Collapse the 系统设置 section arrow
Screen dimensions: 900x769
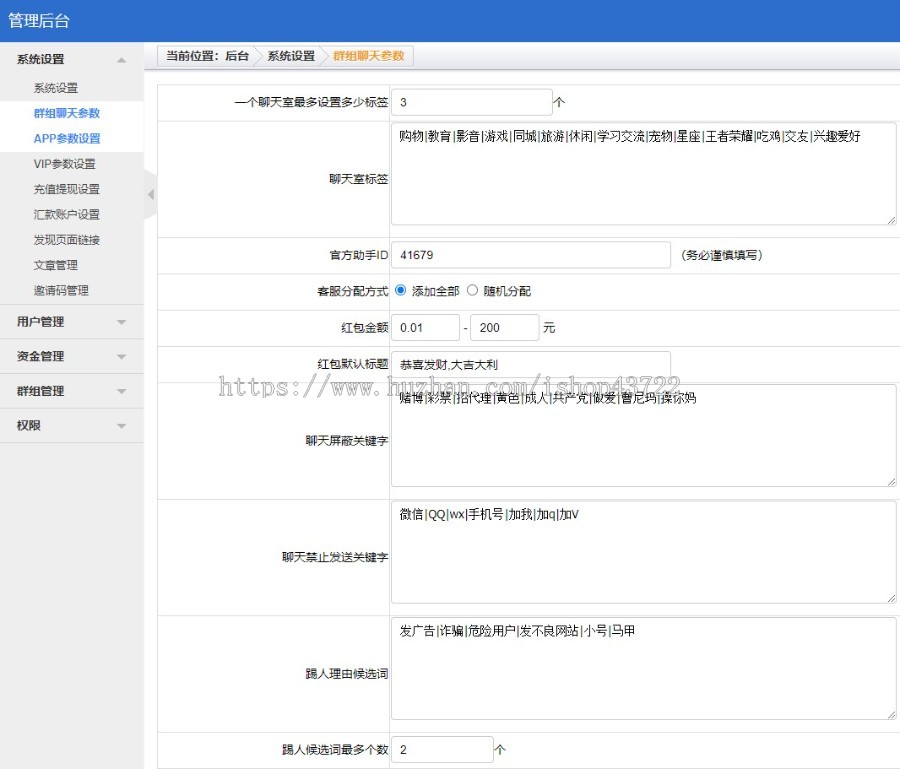[121, 60]
